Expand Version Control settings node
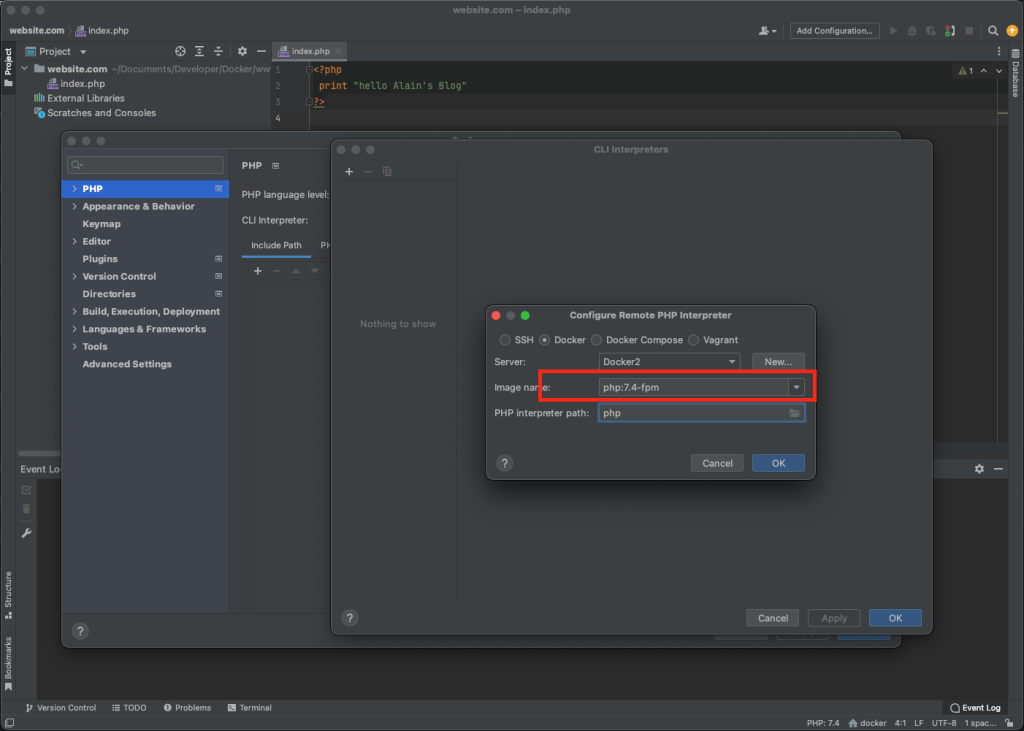 coord(74,277)
